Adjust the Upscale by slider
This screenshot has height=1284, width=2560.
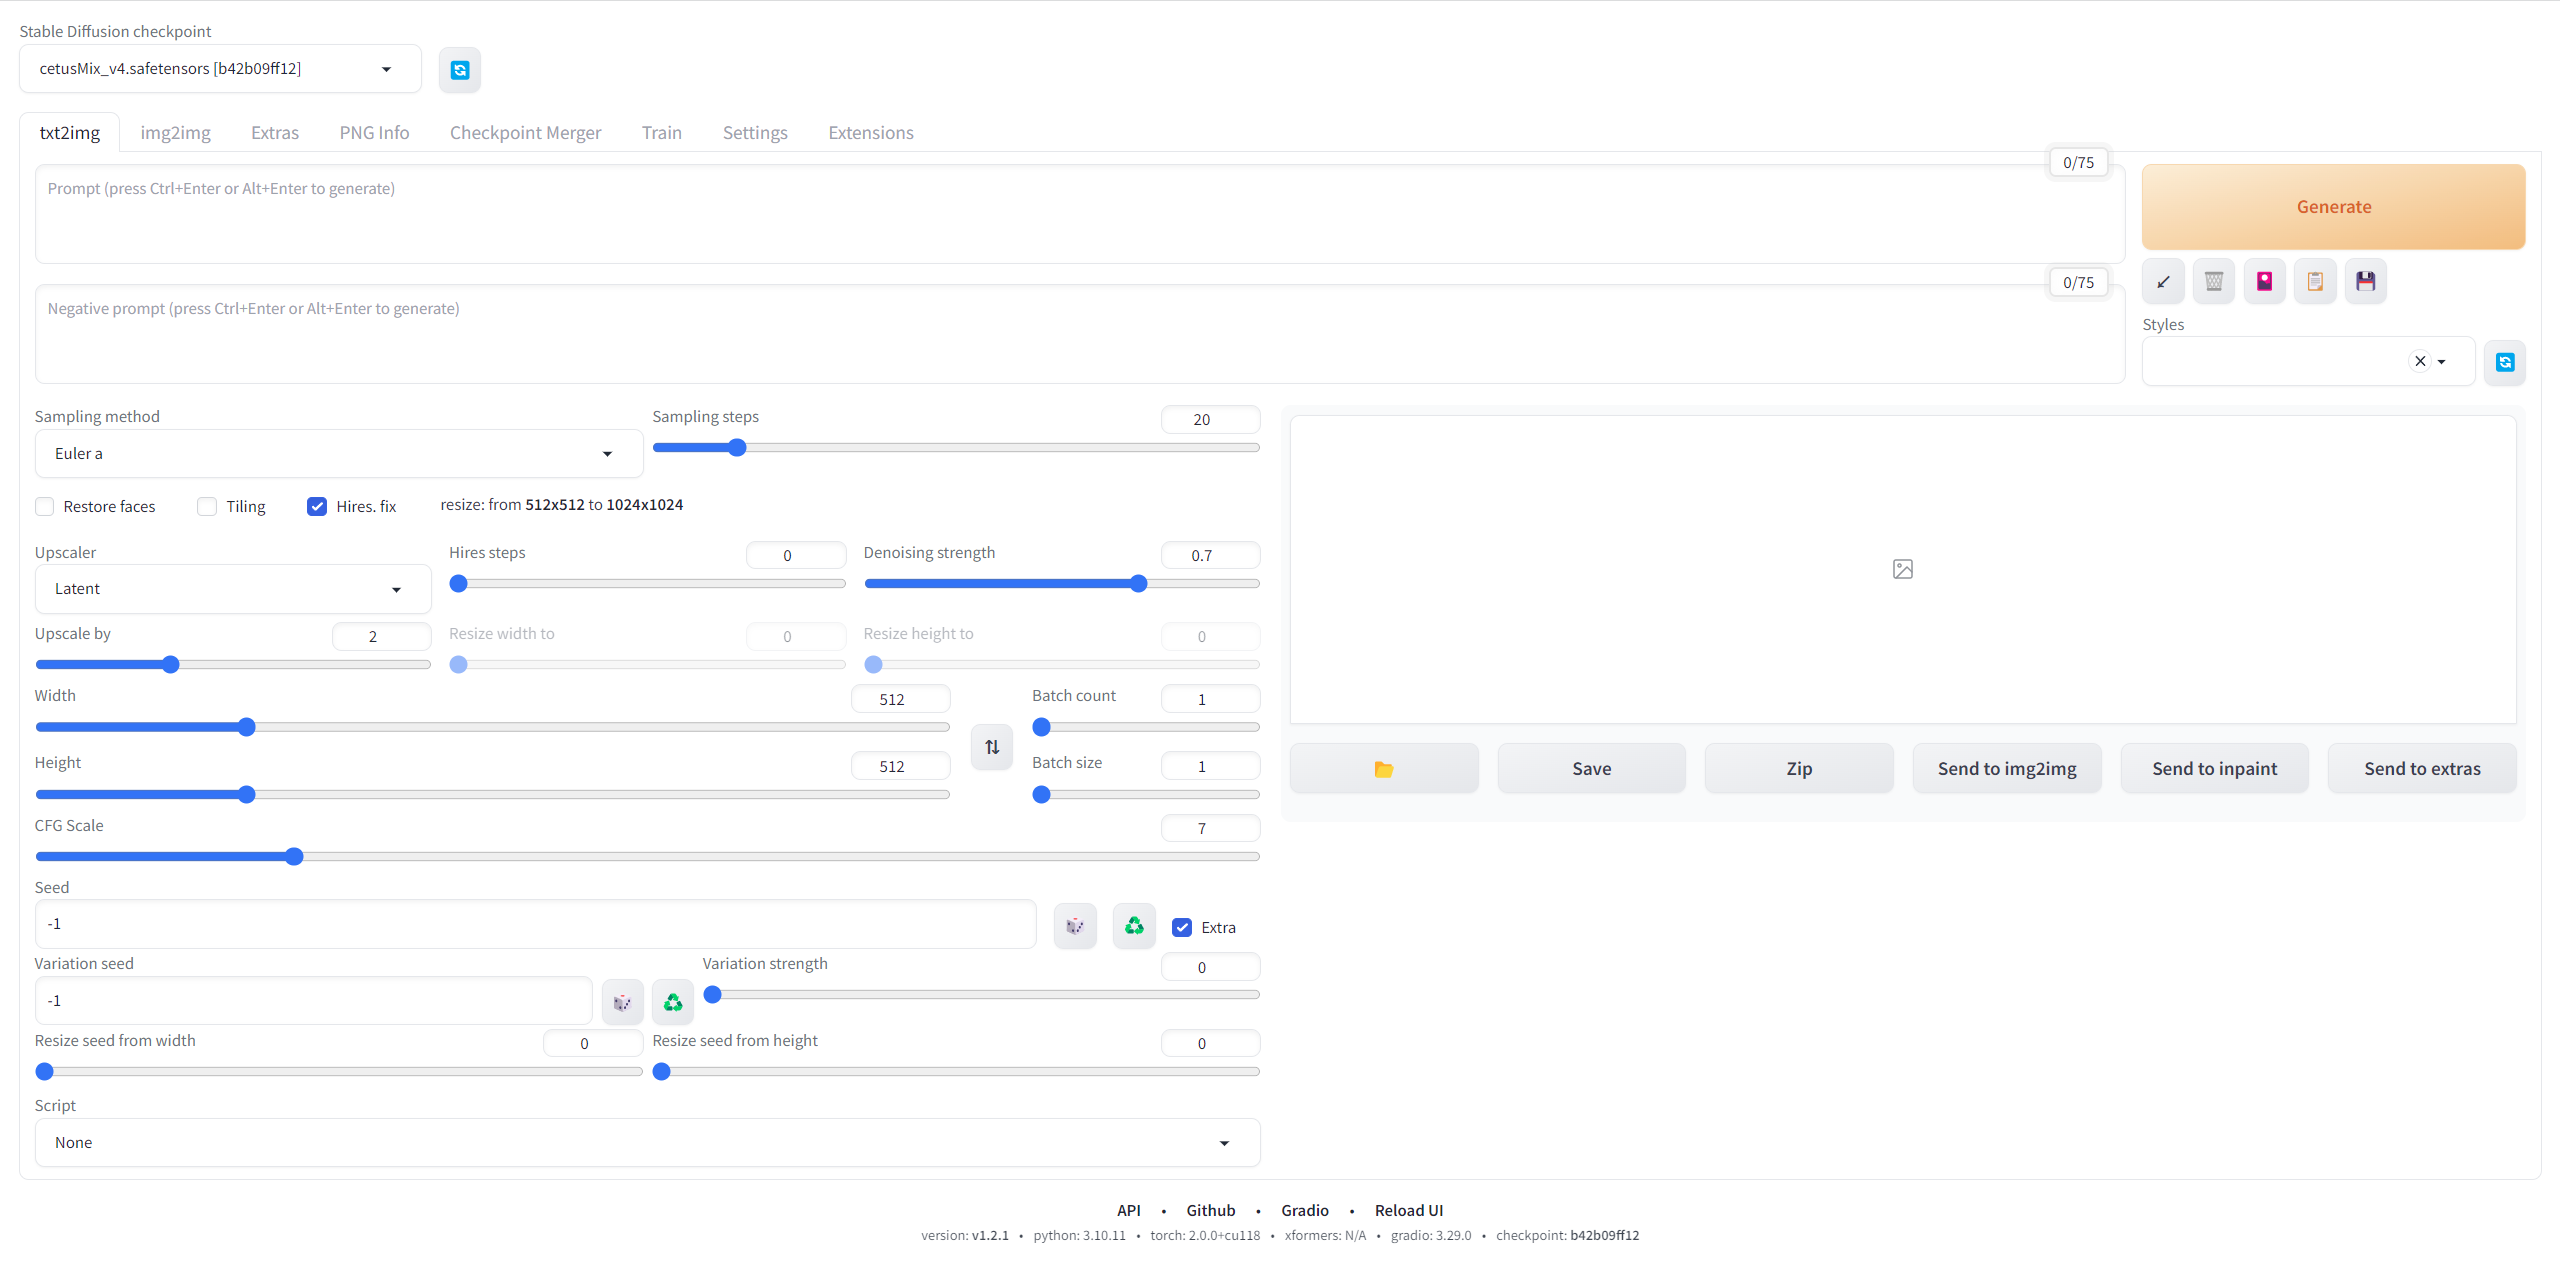[x=233, y=665]
